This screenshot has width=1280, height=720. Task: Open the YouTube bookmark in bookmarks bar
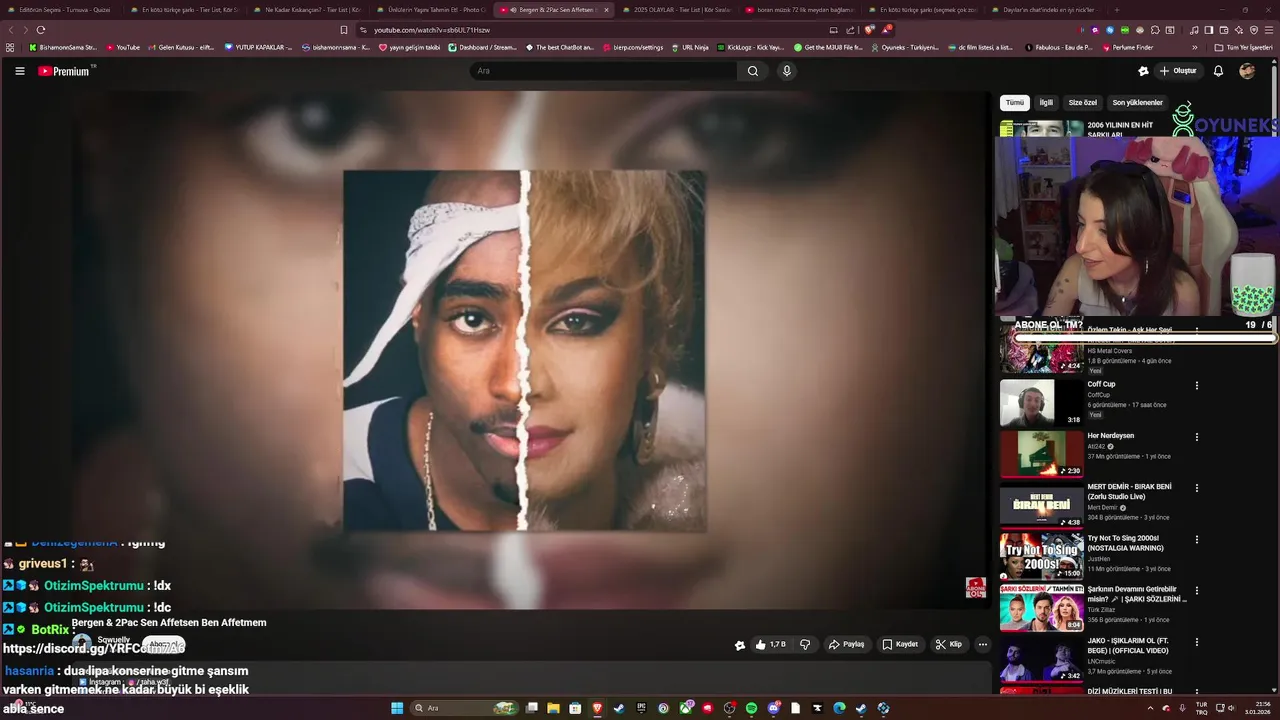(123, 47)
